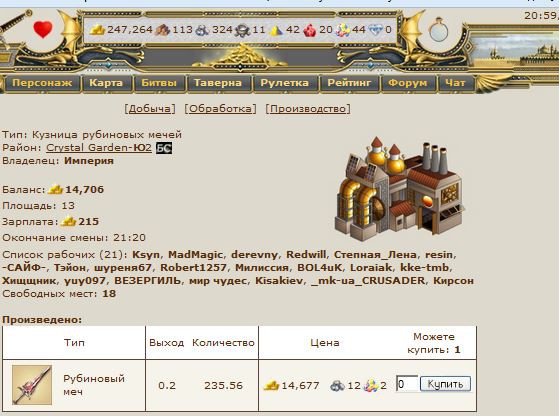This screenshot has width=559, height=416.
Task: Follow the Добыча link
Action: tap(150, 109)
